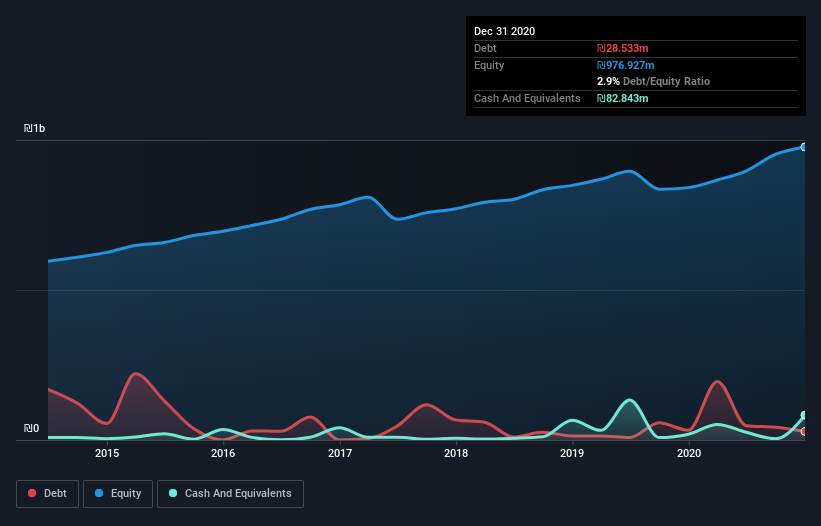Image resolution: width=821 pixels, height=526 pixels.
Task: Select the 2015 x-axis label
Action: tap(107, 453)
